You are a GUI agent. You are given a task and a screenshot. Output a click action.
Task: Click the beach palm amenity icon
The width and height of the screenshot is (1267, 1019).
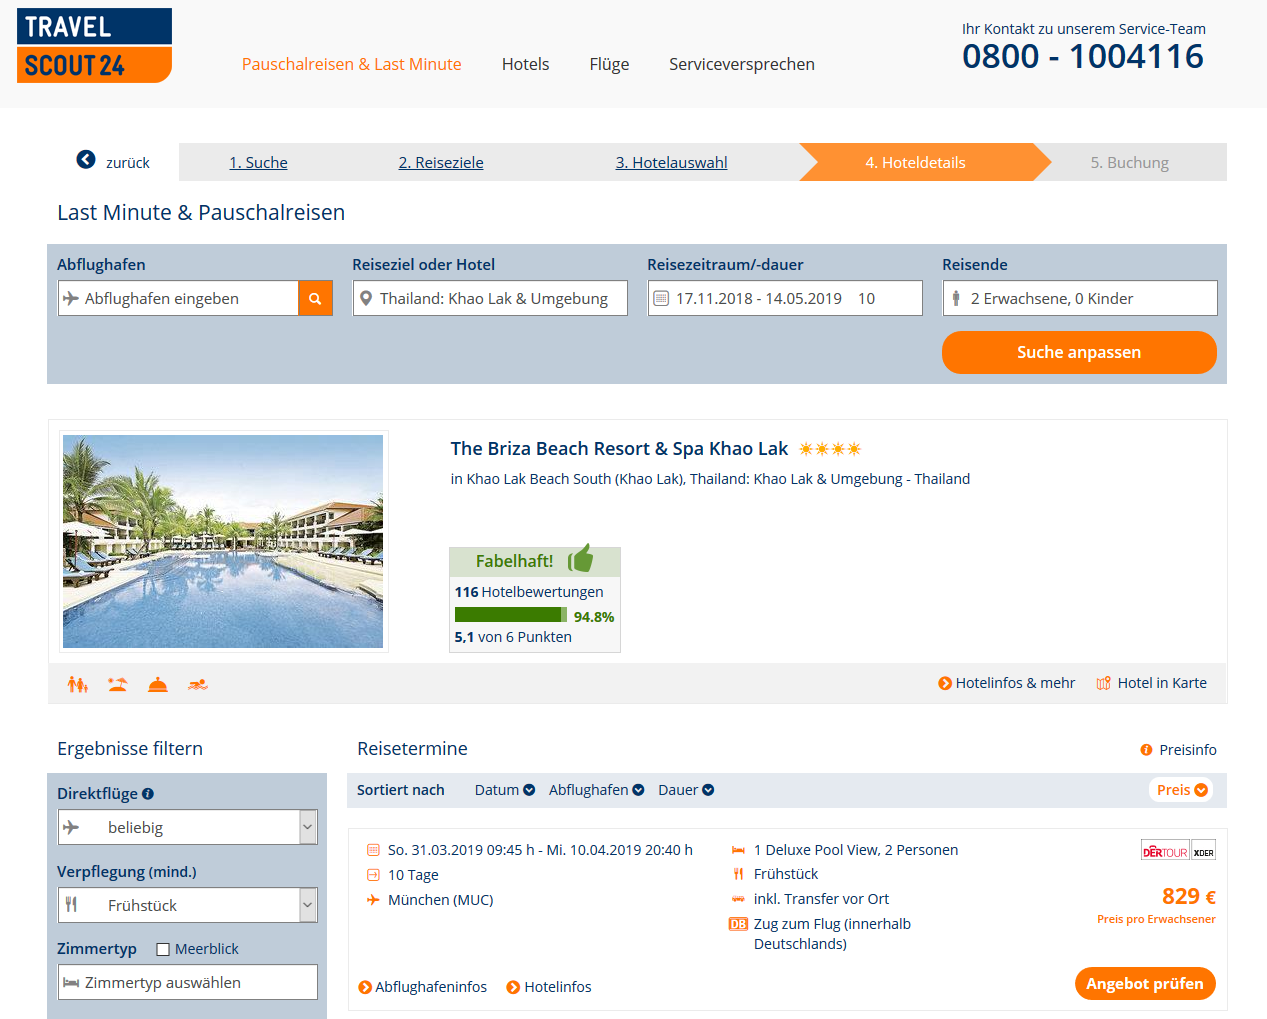(118, 684)
